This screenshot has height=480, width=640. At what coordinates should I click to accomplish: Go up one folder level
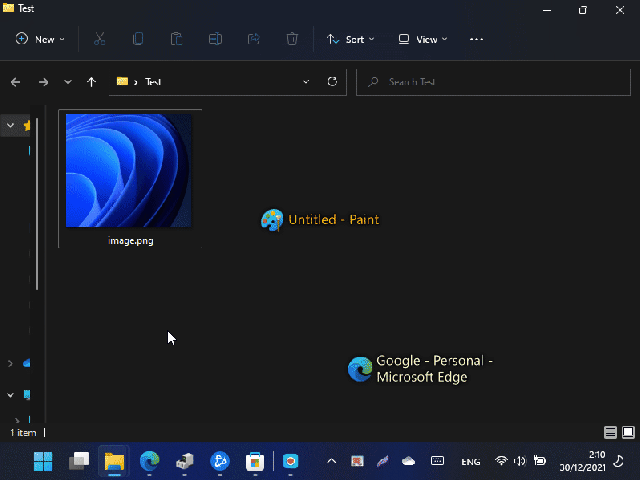pos(91,82)
